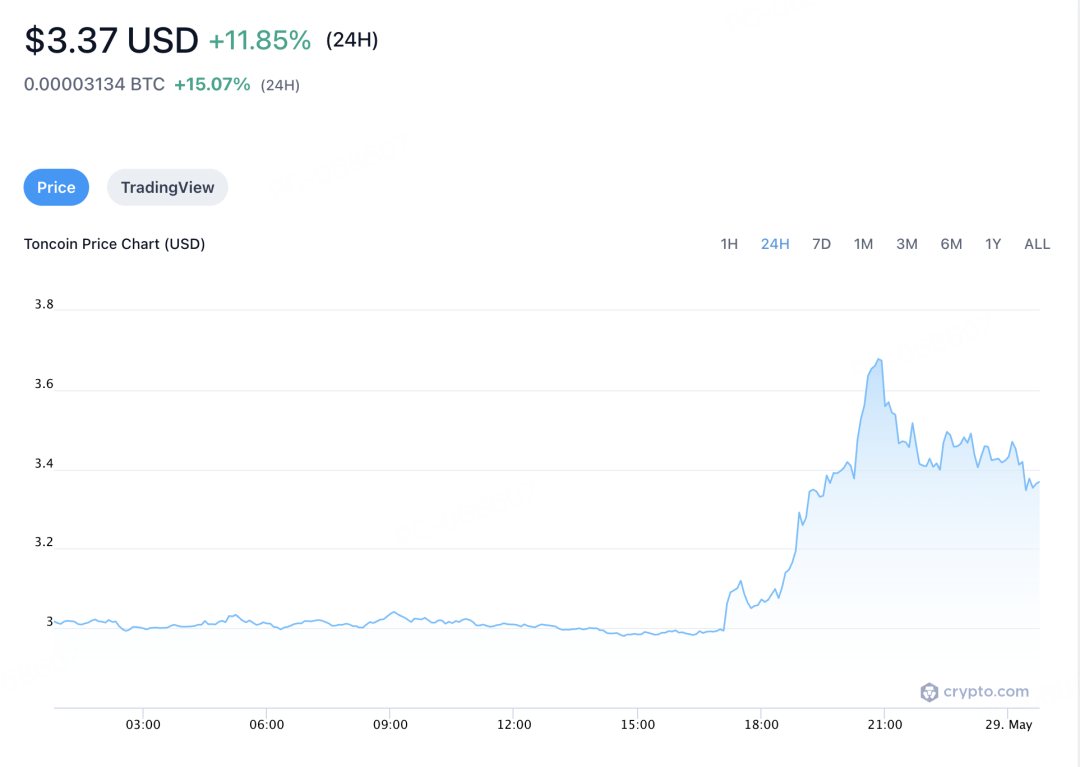Image resolution: width=1080 pixels, height=767 pixels.
Task: Click the 0.00003134 BTC price text
Action: pos(94,84)
